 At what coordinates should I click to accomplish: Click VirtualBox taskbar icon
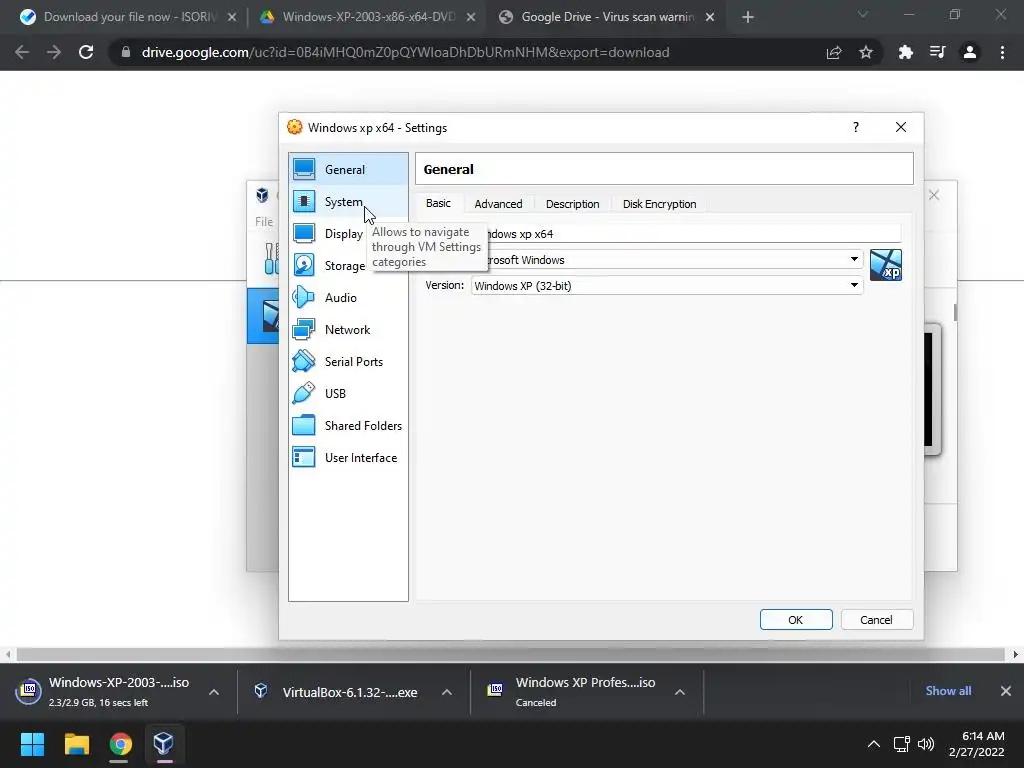[163, 744]
